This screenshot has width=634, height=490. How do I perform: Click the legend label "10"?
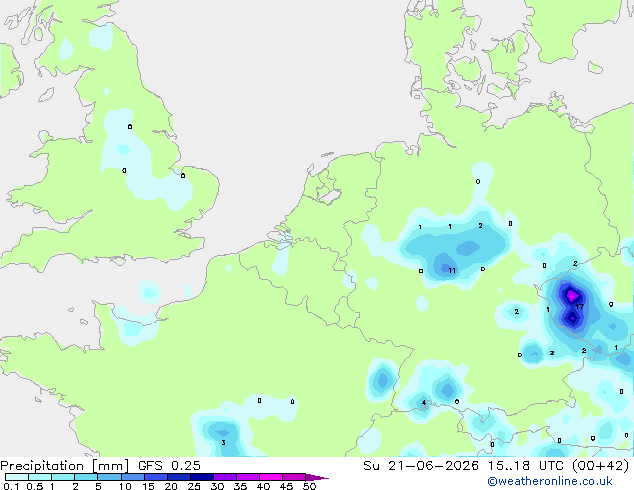click(x=125, y=486)
